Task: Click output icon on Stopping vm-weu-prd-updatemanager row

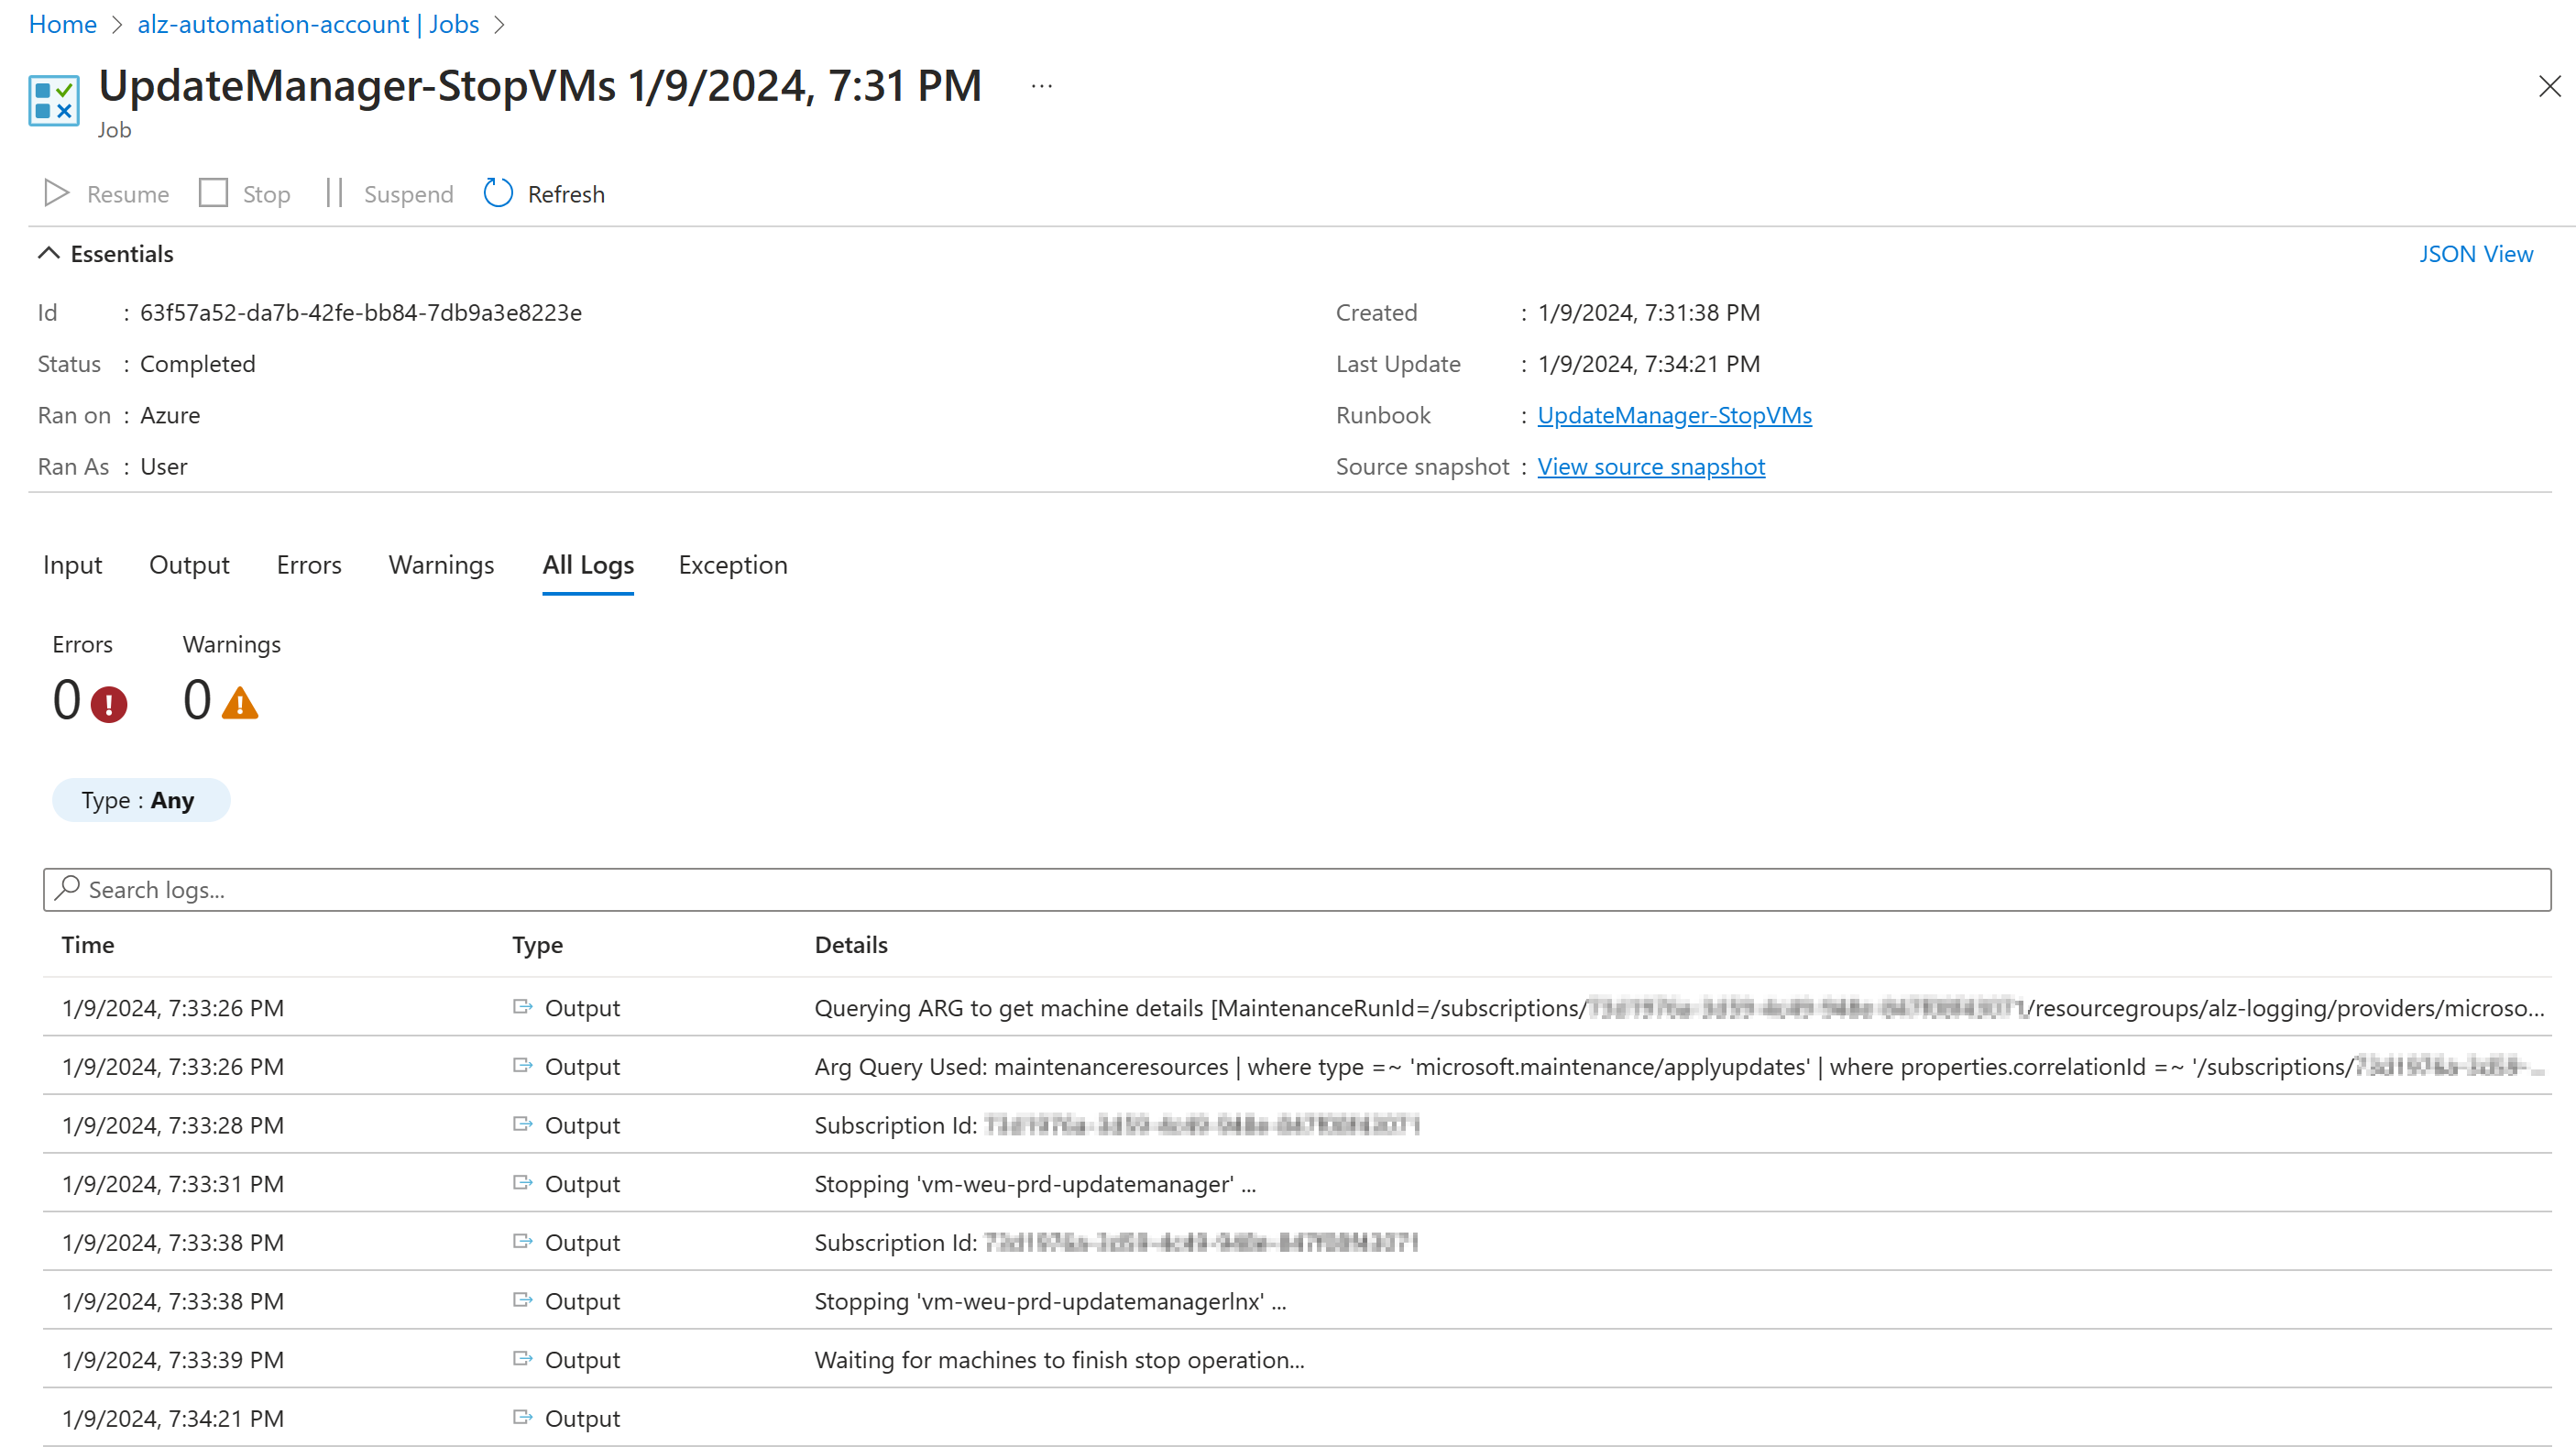Action: 522,1182
